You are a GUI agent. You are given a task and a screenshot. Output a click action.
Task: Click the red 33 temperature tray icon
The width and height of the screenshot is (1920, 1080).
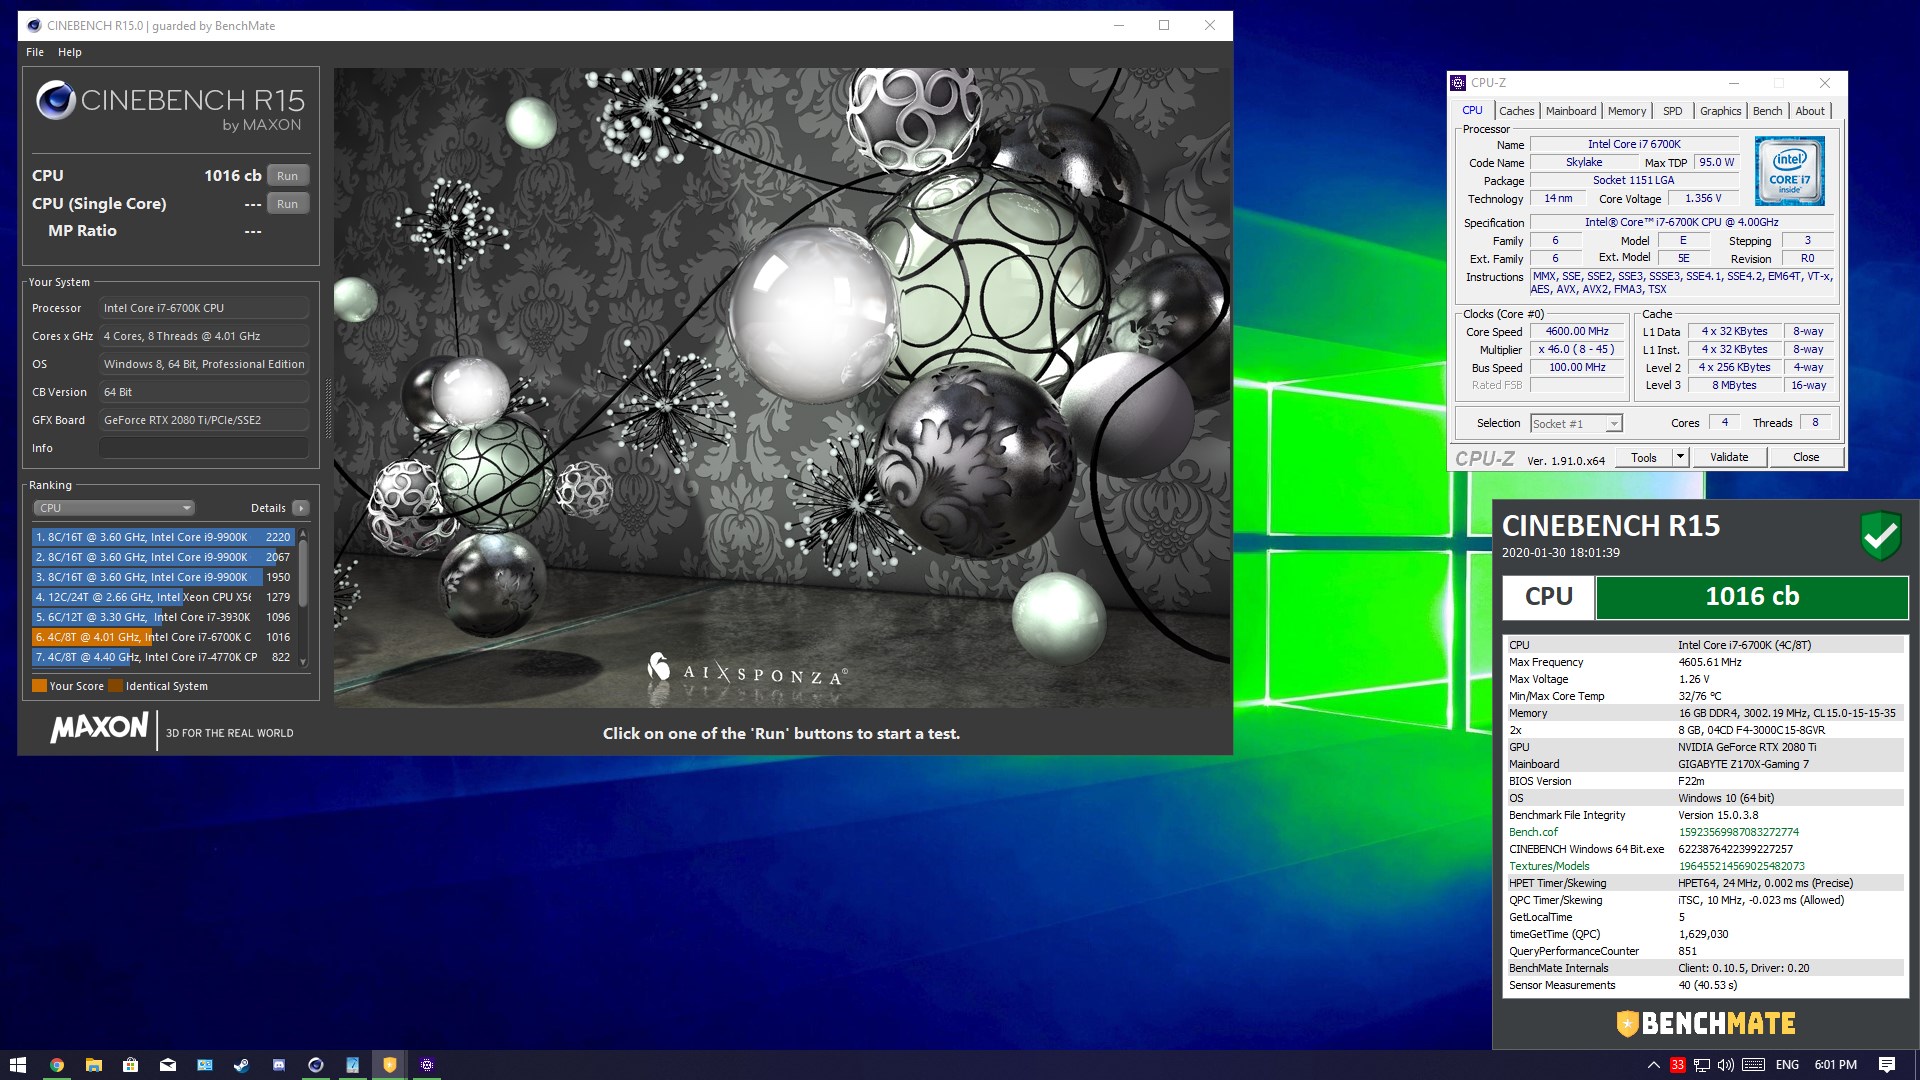click(1678, 1065)
